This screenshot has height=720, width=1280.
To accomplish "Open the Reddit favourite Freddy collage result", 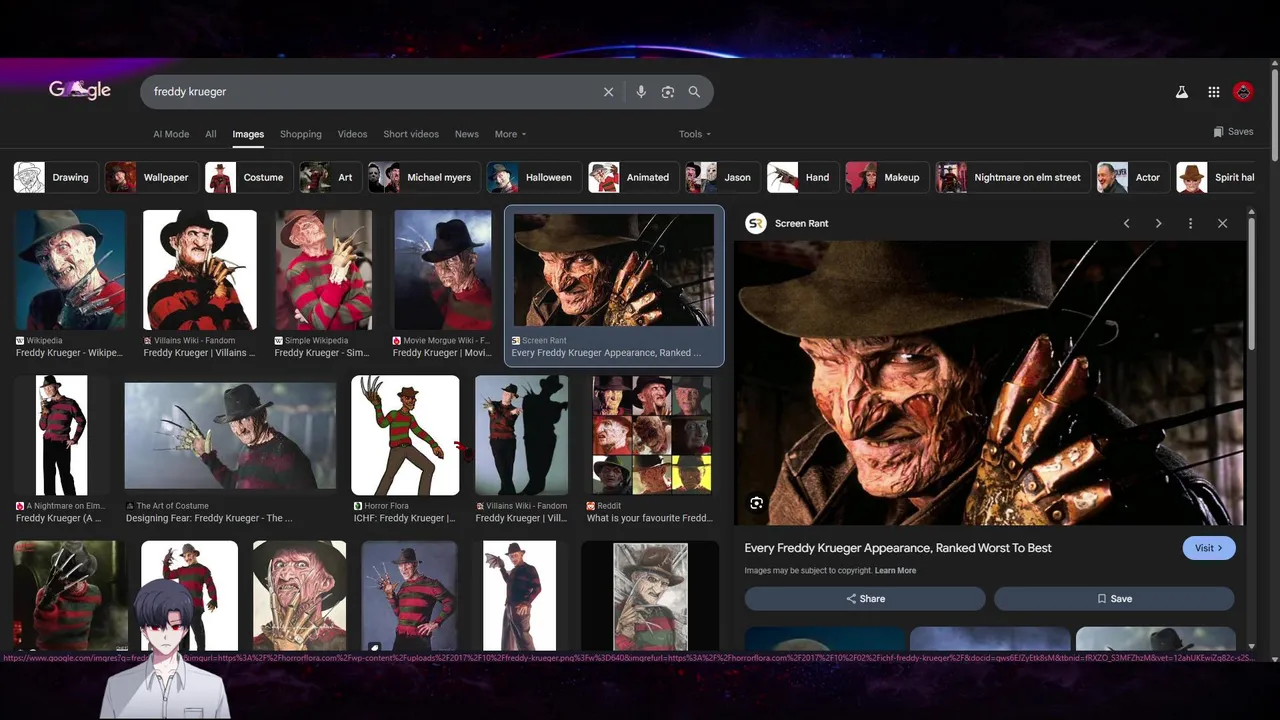I will [x=651, y=435].
